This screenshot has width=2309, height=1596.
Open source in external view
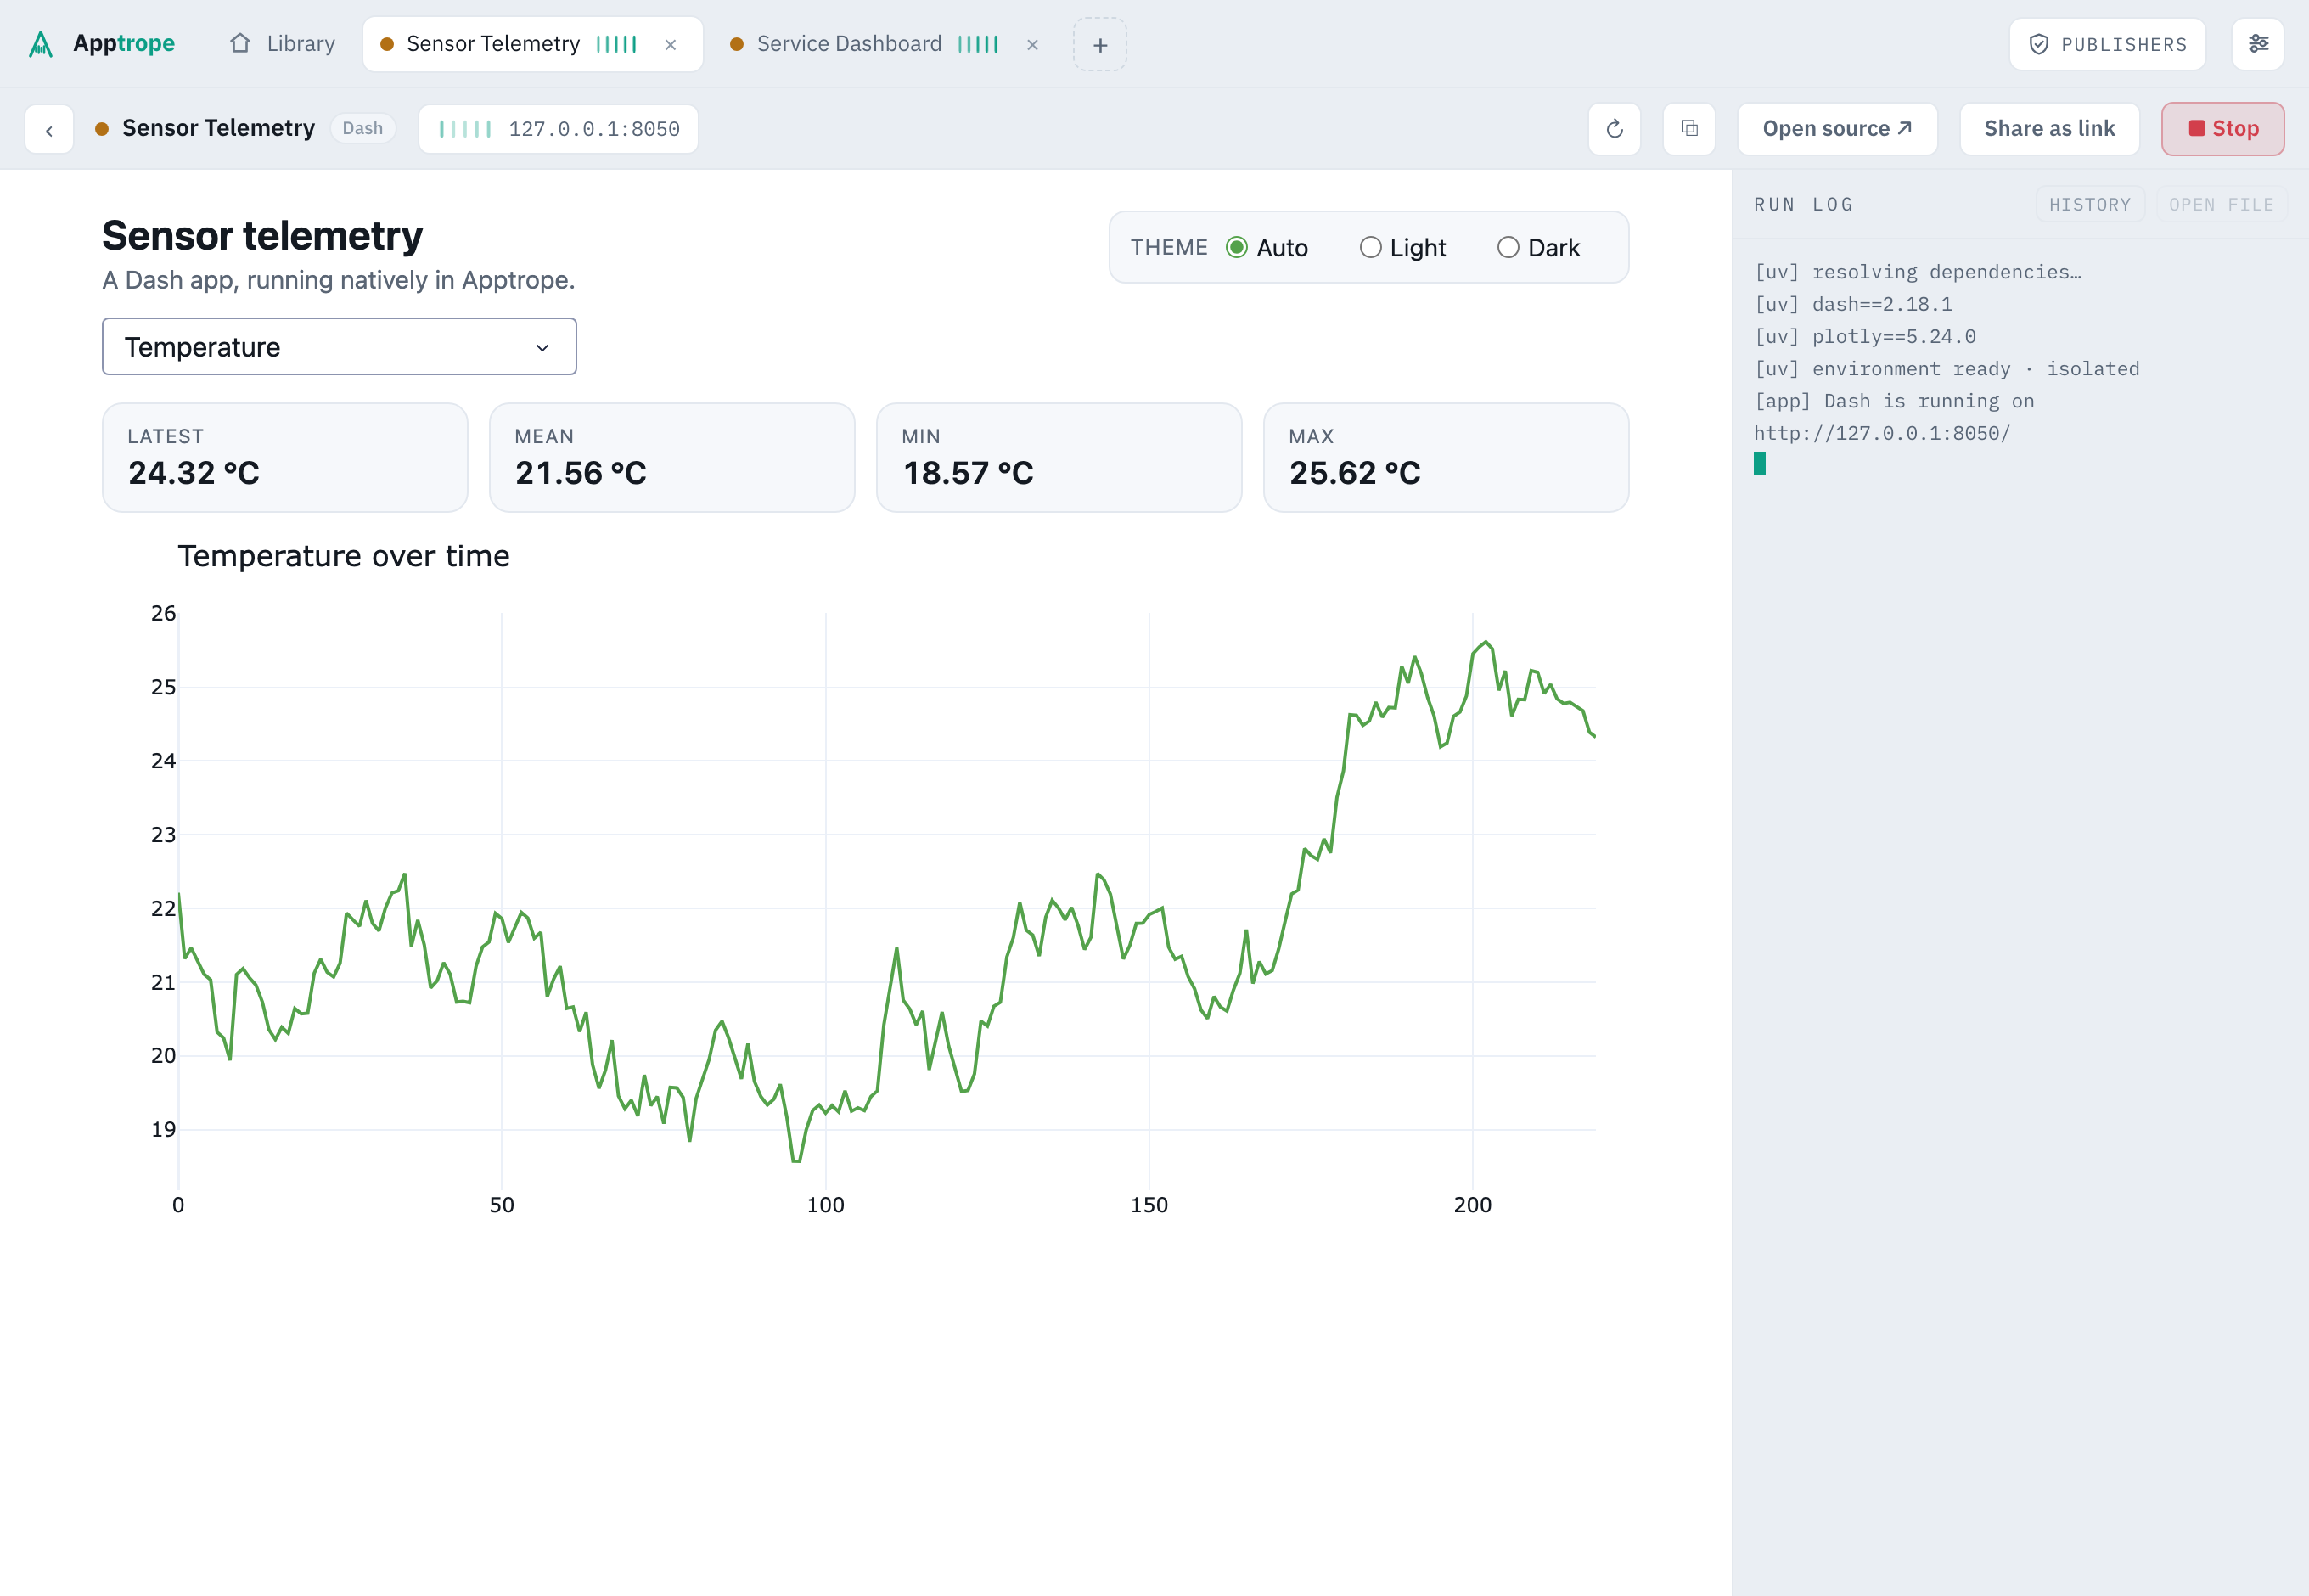1837,129
